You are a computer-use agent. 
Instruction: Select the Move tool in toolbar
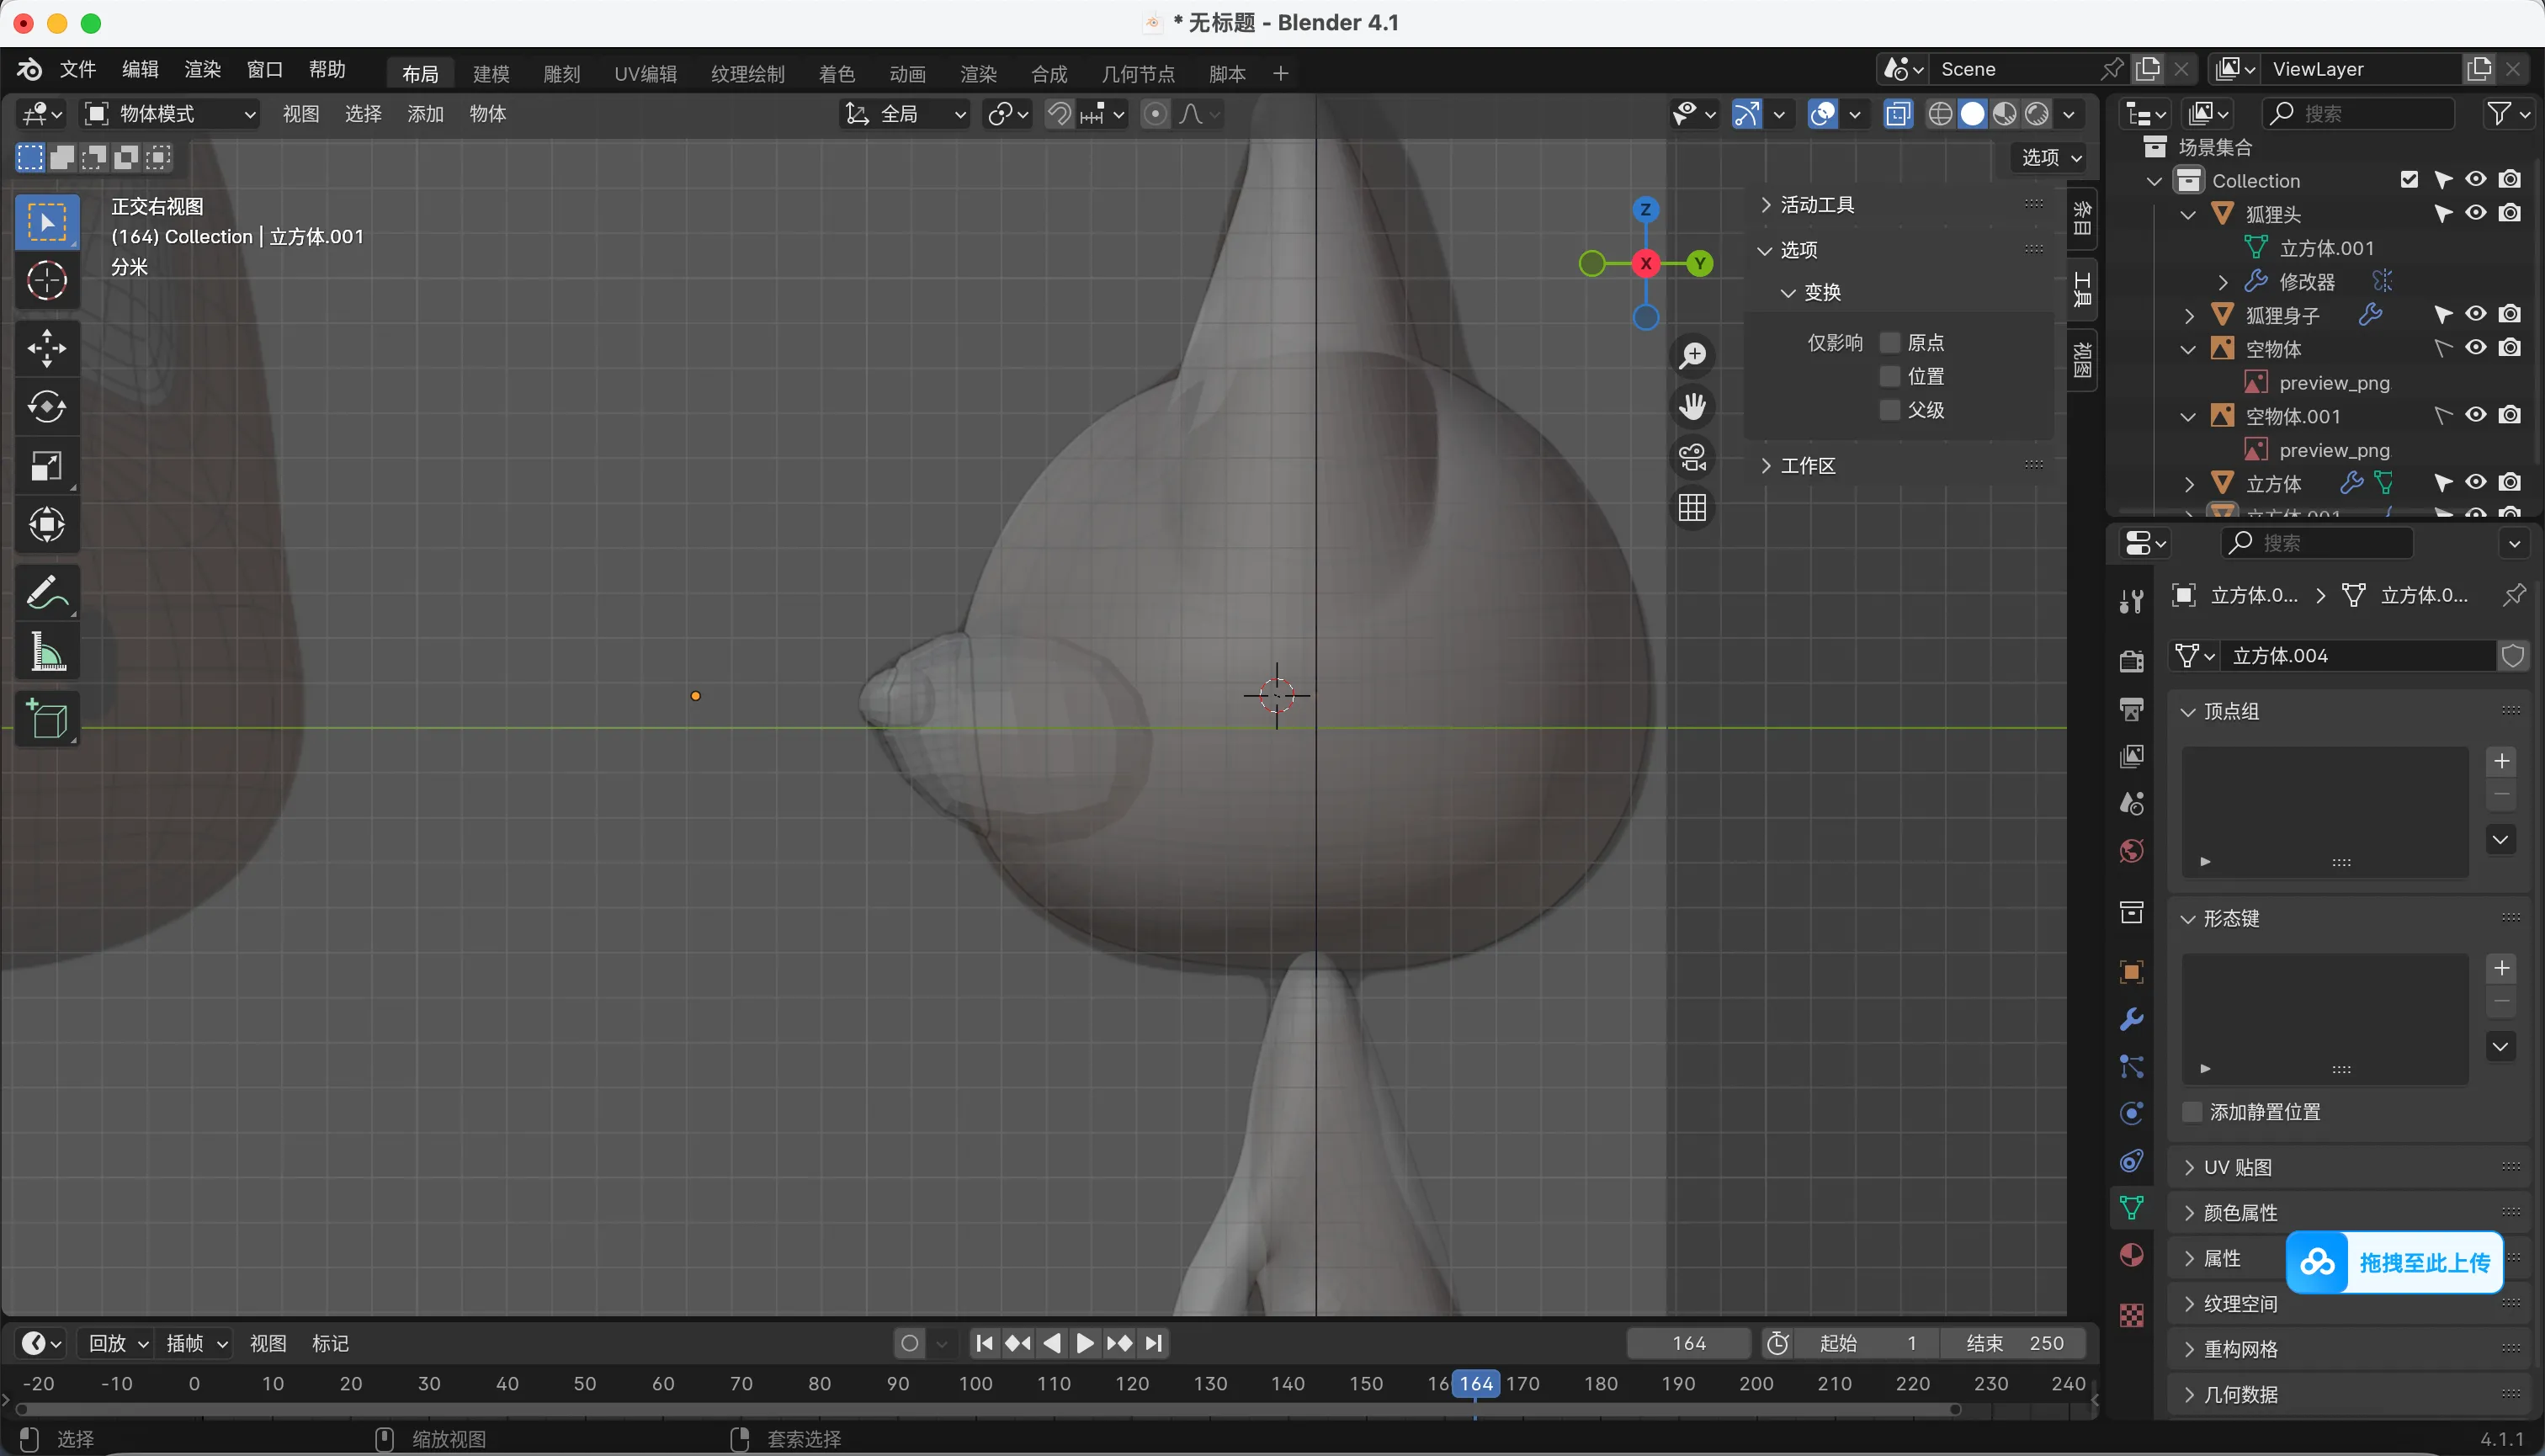tap(47, 348)
